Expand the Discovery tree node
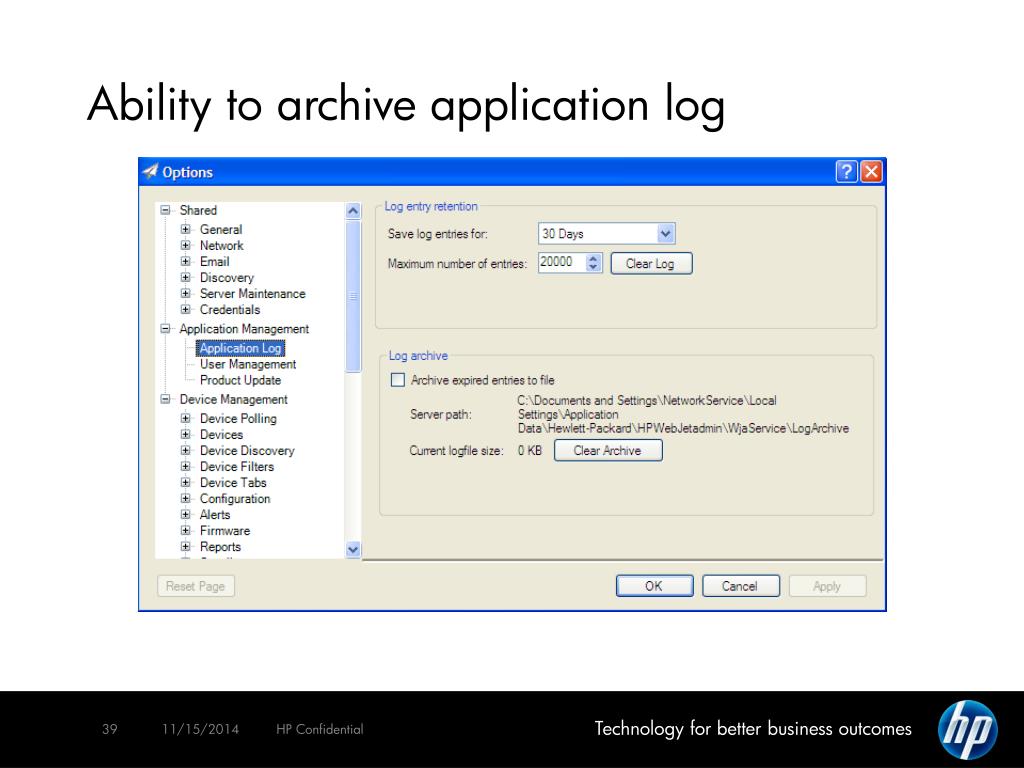 185,278
